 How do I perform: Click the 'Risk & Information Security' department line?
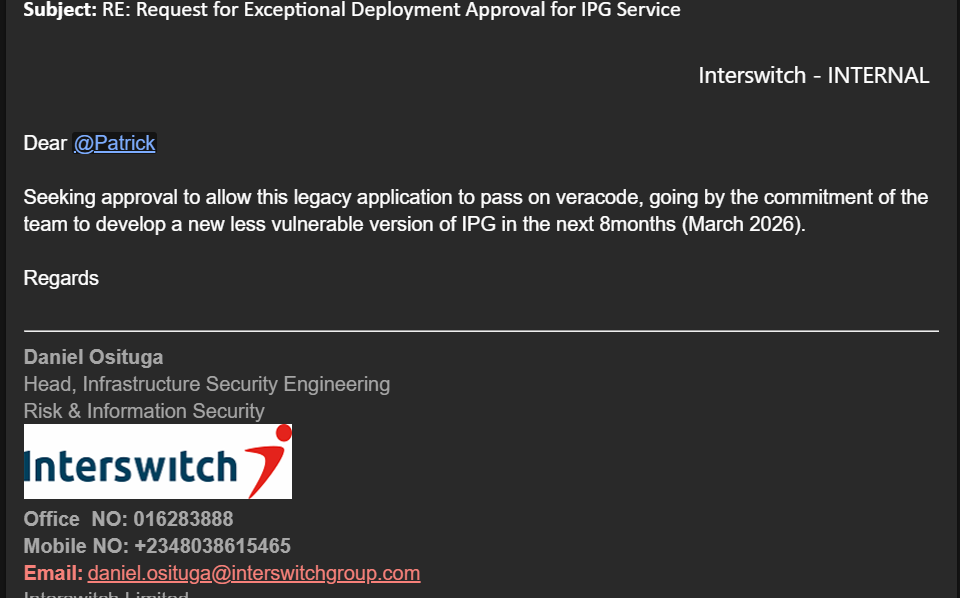pos(144,411)
